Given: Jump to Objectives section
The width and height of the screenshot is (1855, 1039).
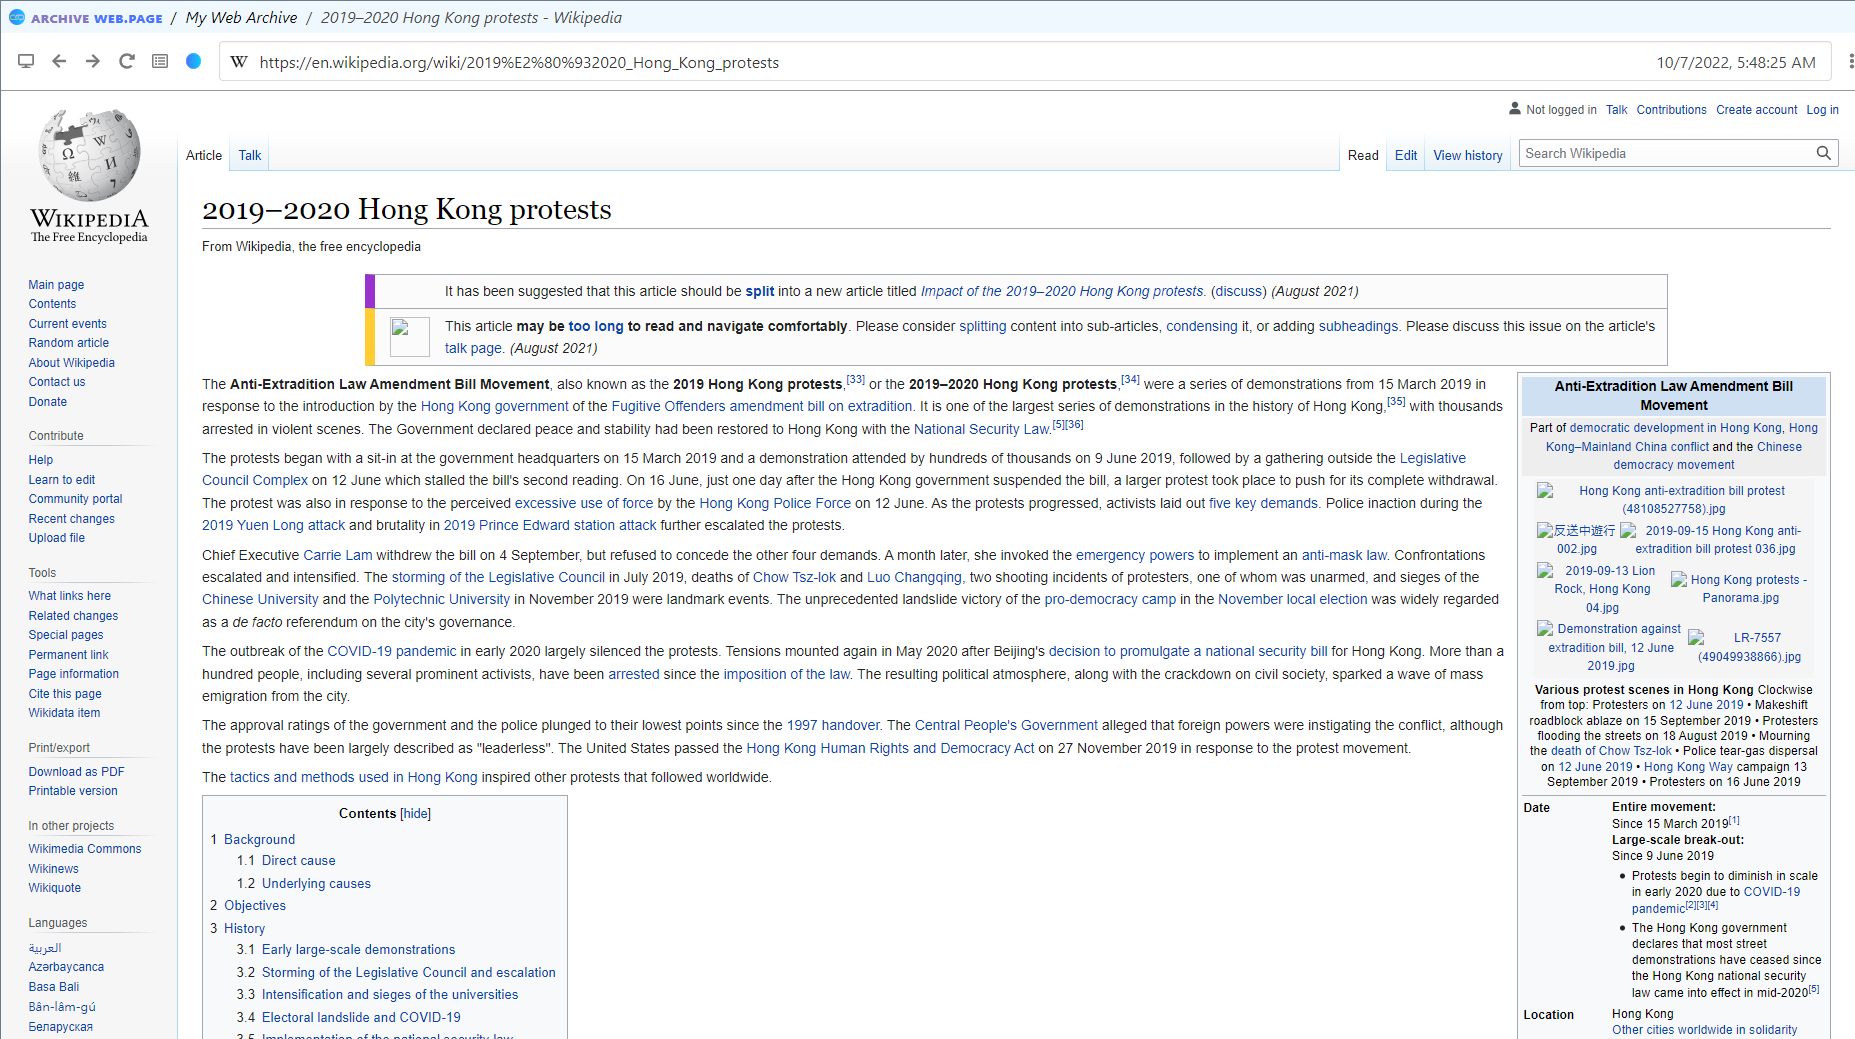Looking at the screenshot, I should point(255,905).
